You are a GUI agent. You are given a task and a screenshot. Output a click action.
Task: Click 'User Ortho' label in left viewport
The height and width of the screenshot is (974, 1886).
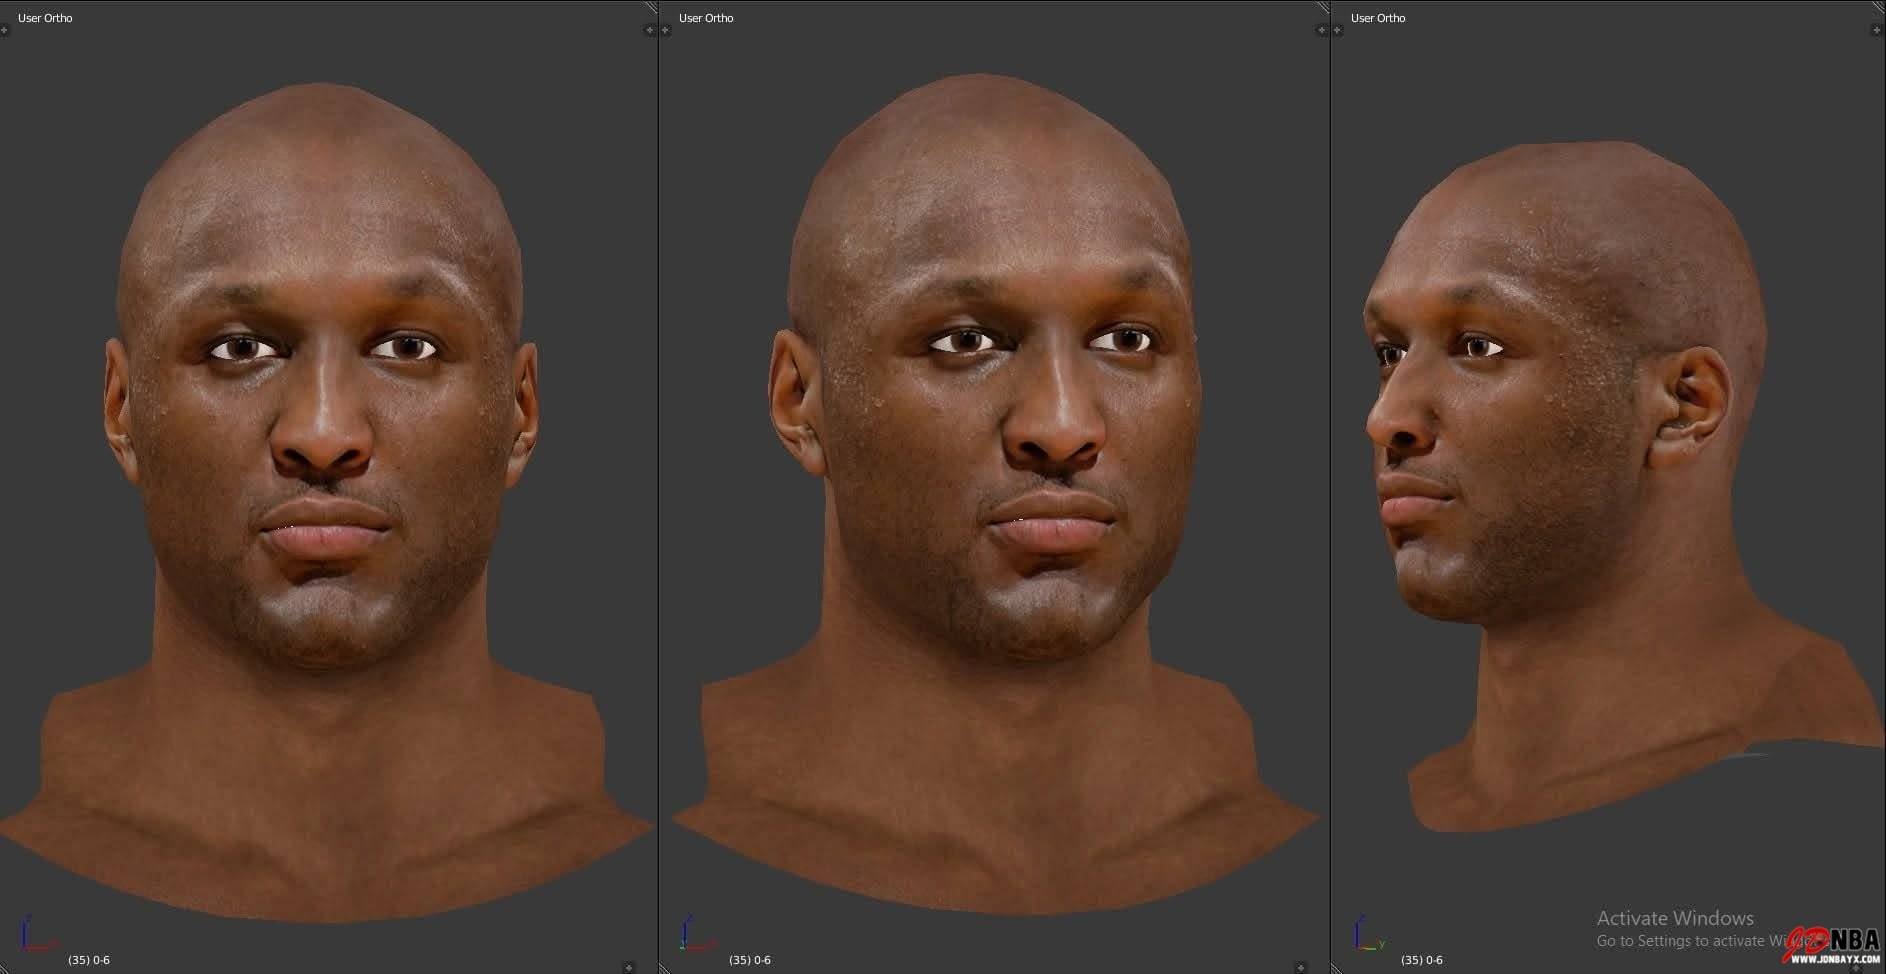45,18
